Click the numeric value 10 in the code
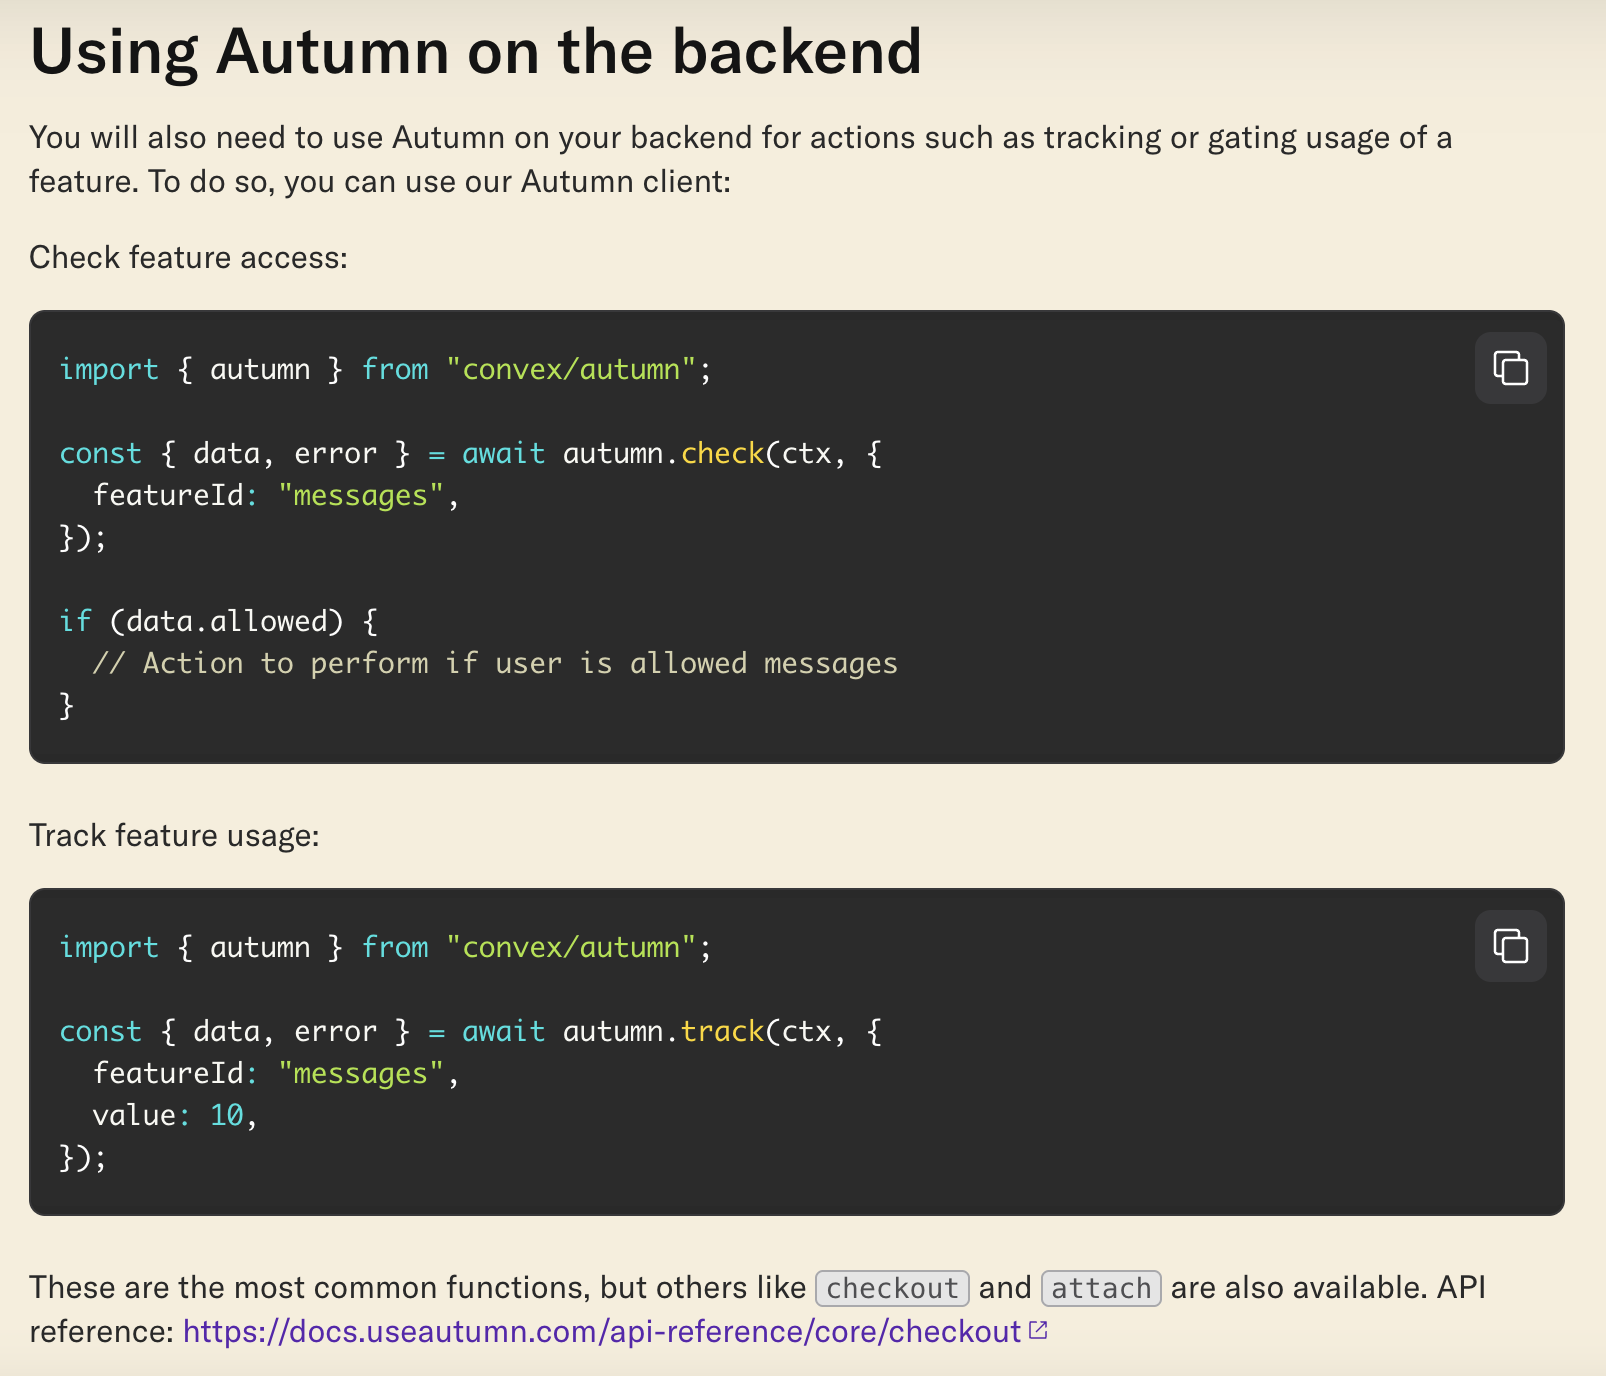 [227, 1116]
